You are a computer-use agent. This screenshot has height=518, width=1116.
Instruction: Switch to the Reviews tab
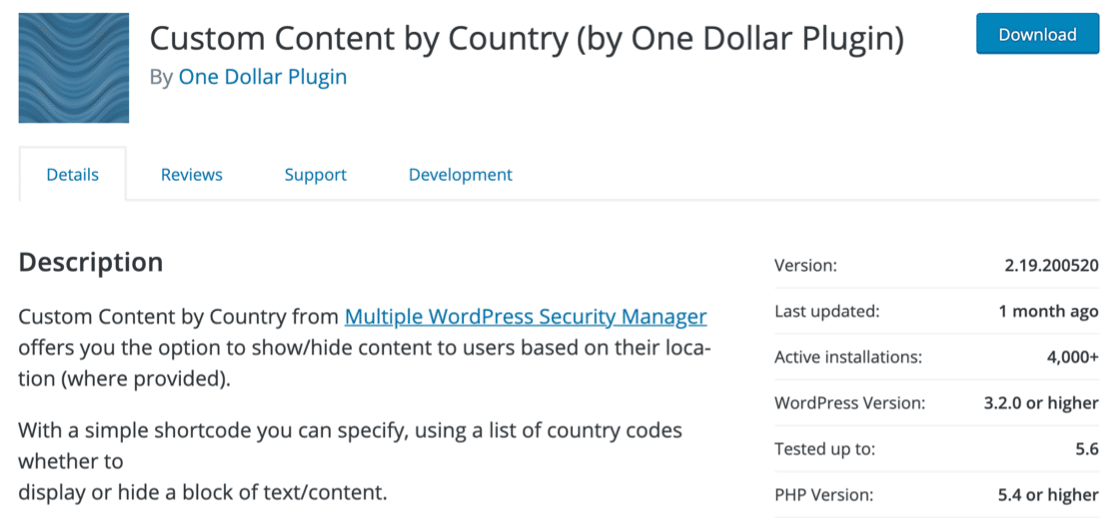tap(191, 174)
